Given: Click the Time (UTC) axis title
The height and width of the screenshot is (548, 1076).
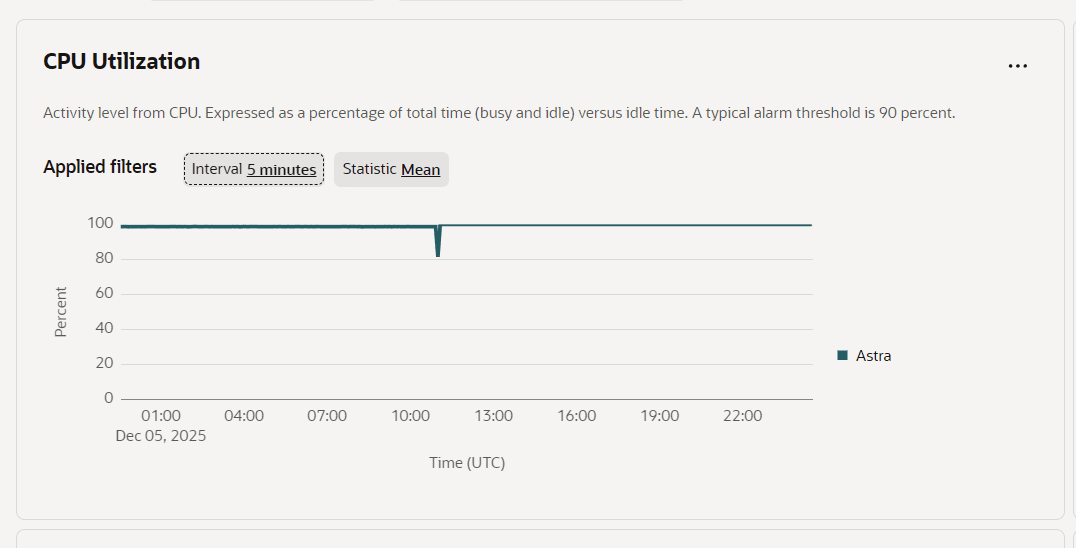Looking at the screenshot, I should click(x=467, y=463).
